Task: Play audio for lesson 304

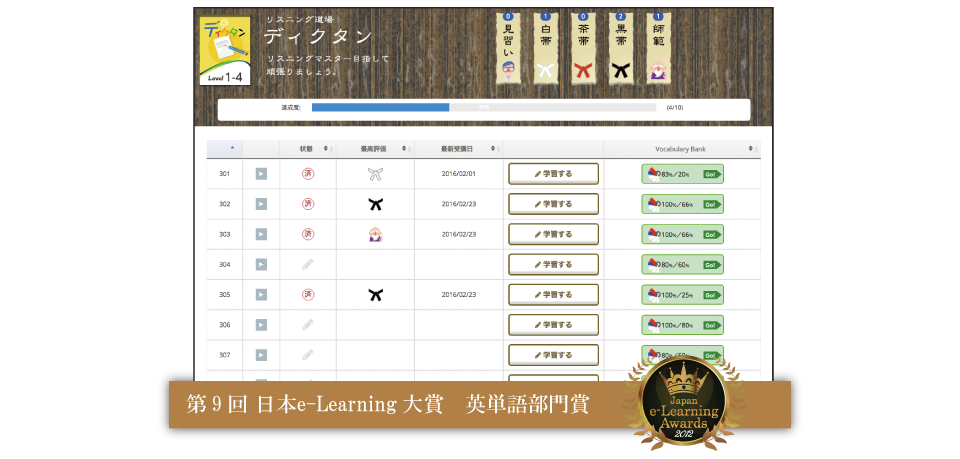Action: [x=261, y=264]
